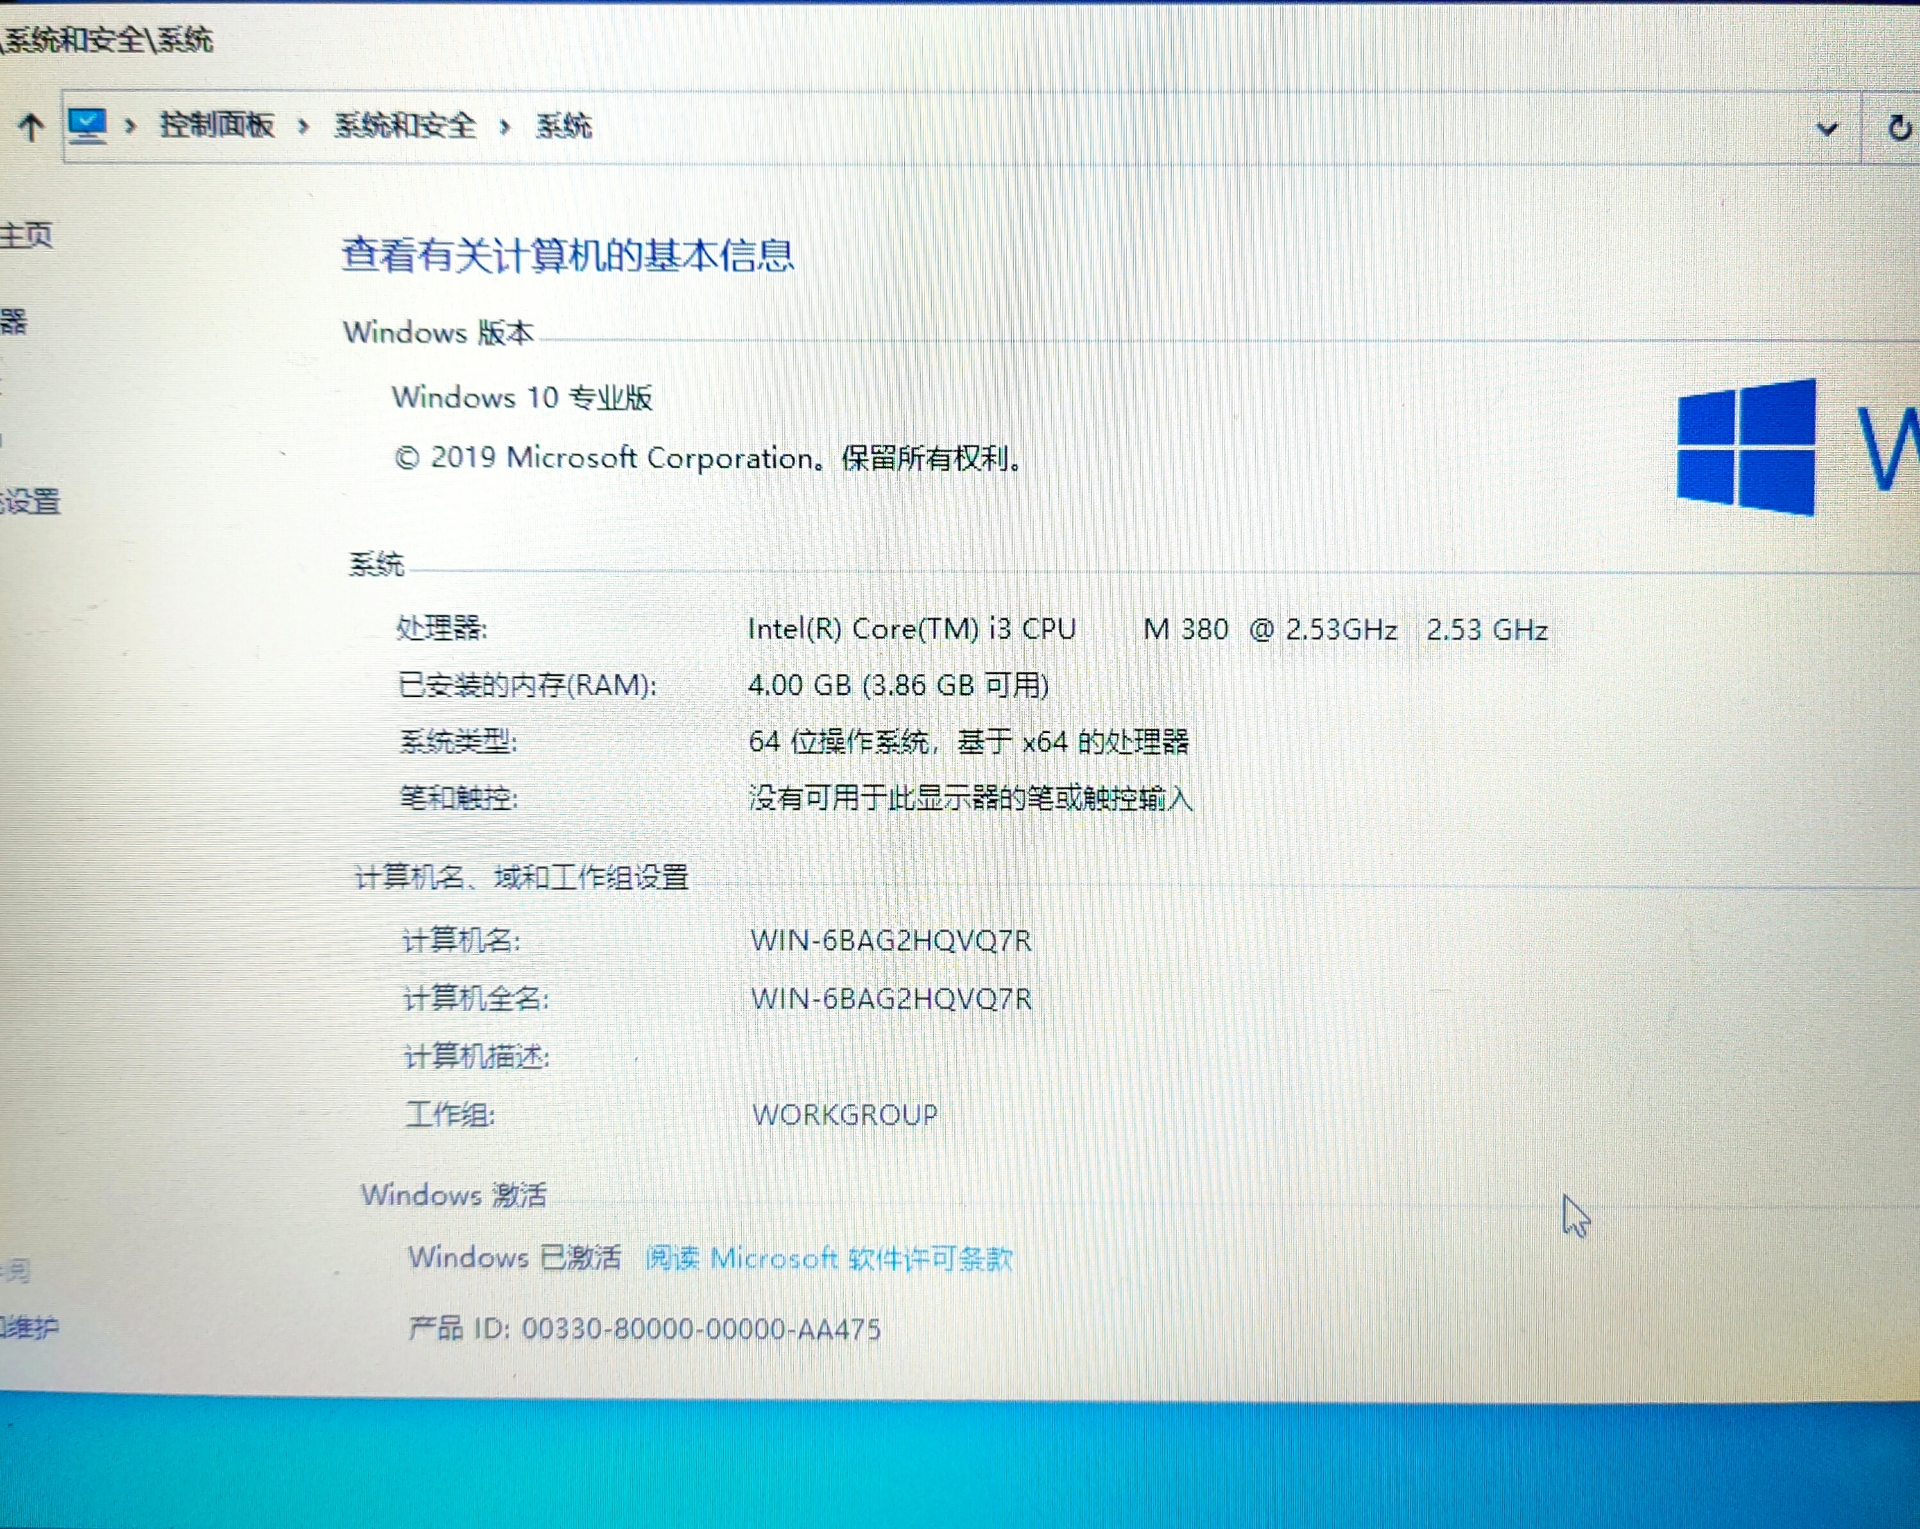Viewport: 1920px width, 1529px height.
Task: Click the computer icon in address bar
Action: pyautogui.click(x=87, y=125)
